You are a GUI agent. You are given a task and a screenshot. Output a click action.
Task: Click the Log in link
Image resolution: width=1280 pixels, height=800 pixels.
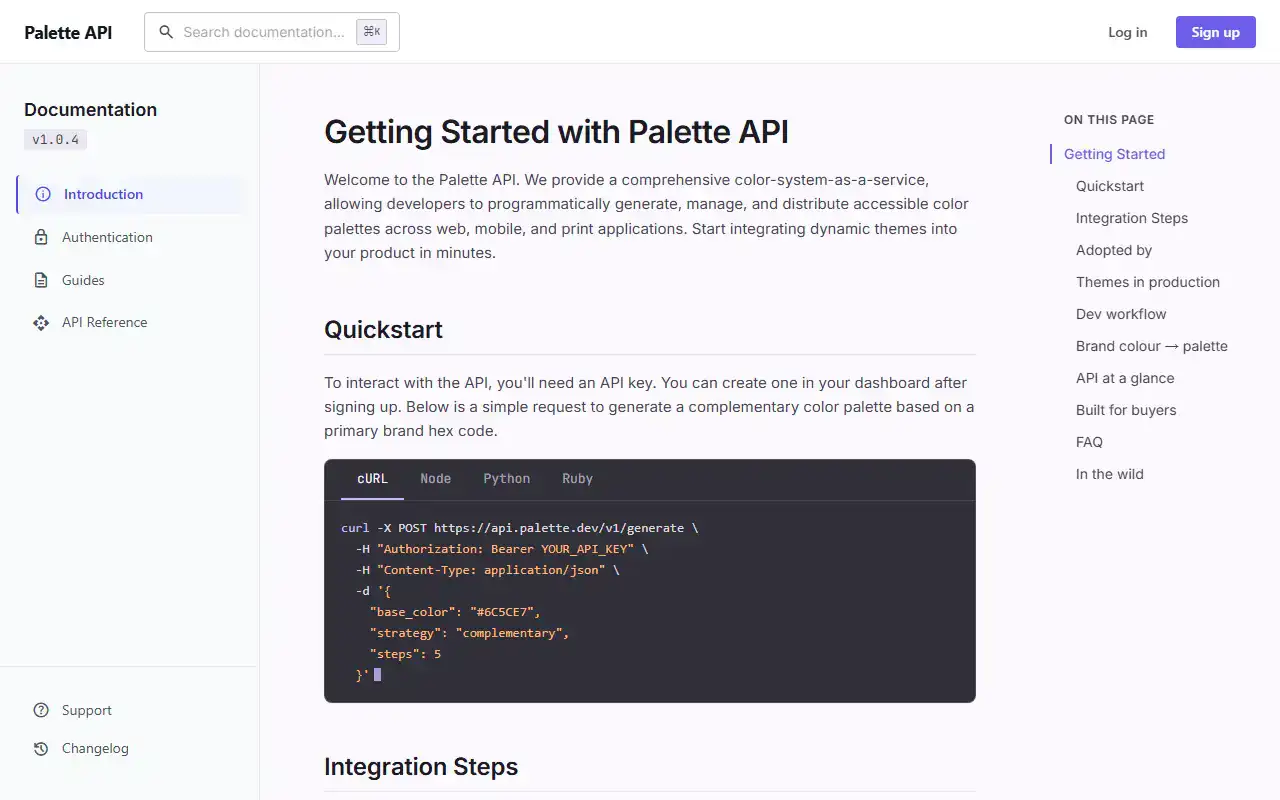[1128, 32]
